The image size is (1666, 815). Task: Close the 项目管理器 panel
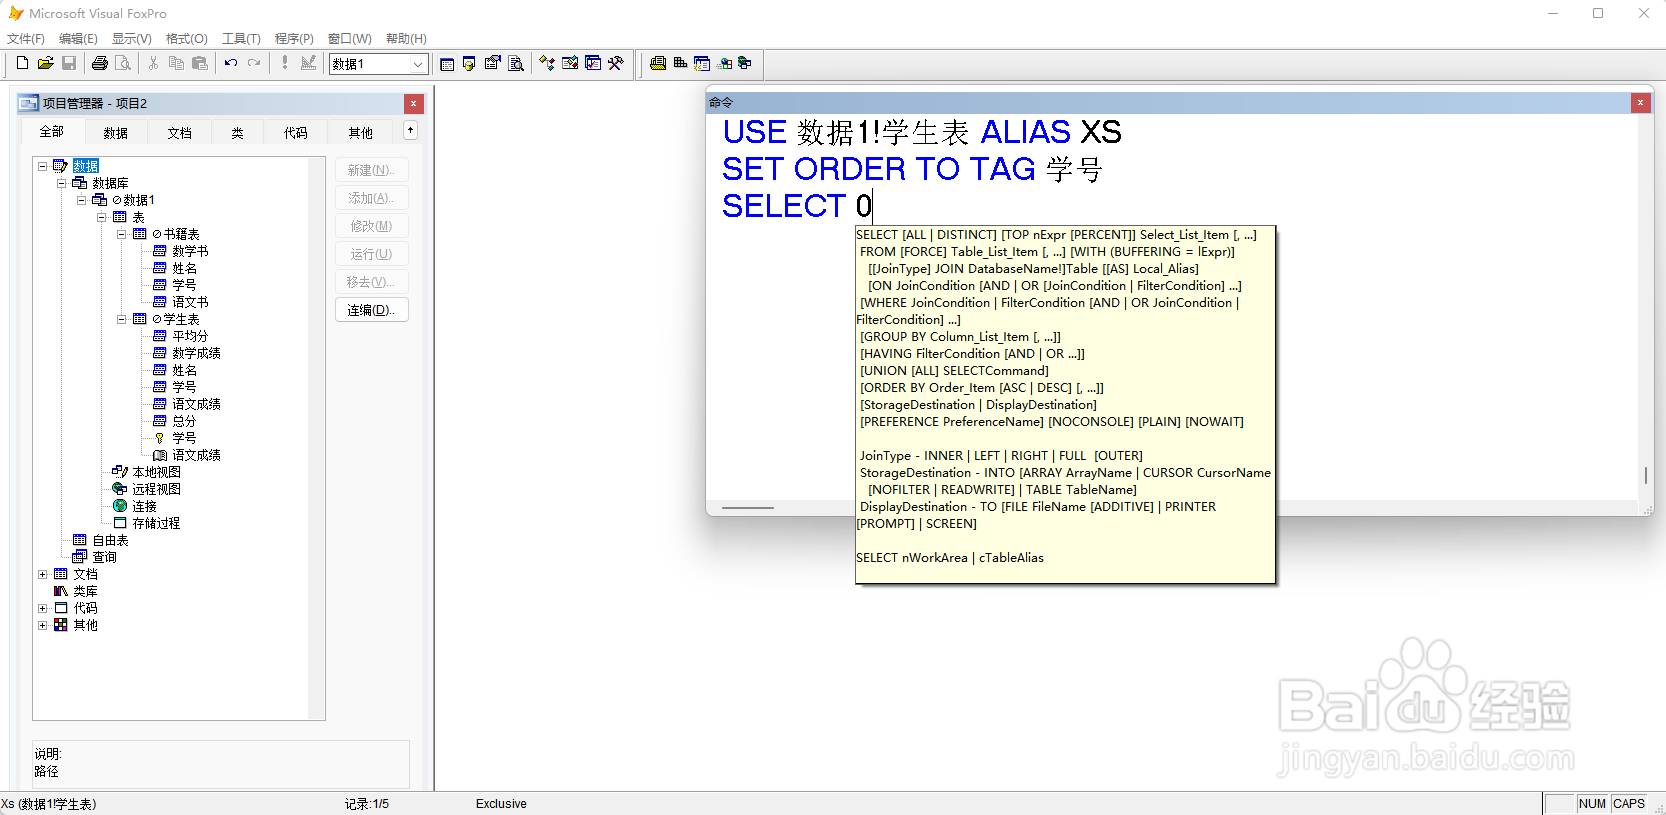(414, 104)
